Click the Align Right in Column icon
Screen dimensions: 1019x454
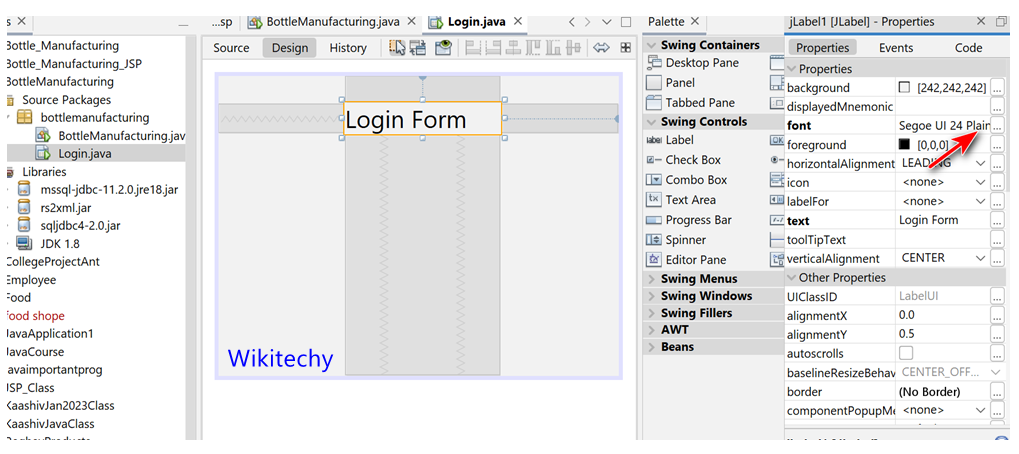click(x=493, y=47)
